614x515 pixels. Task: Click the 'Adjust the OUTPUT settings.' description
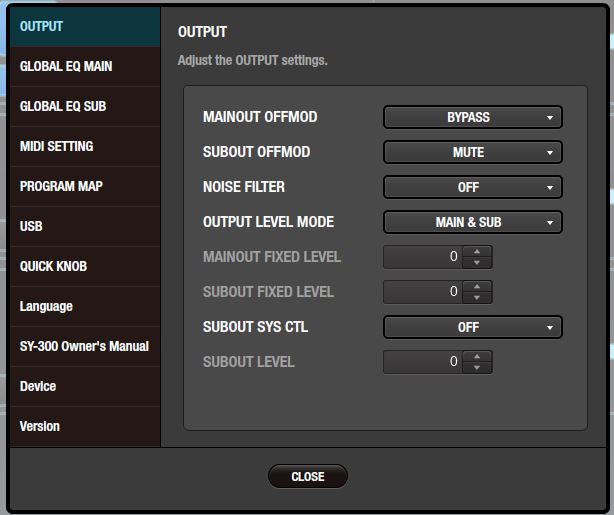coord(253,60)
